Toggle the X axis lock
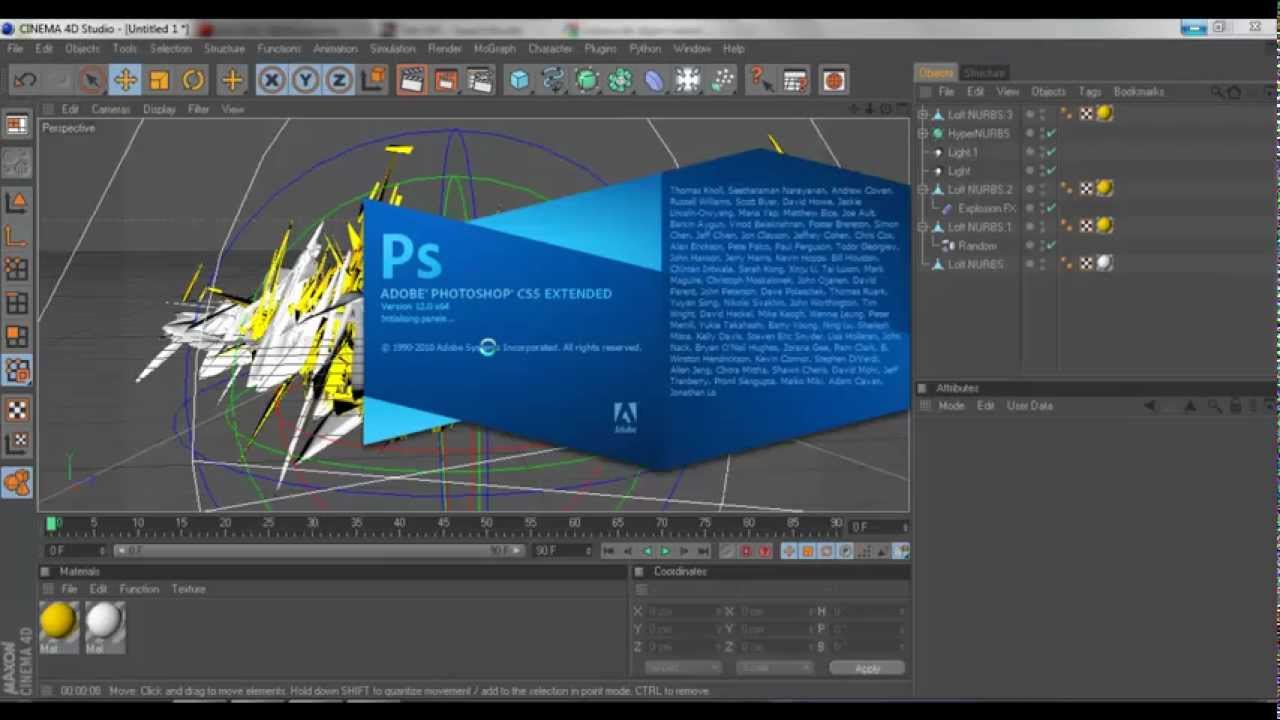The image size is (1280, 720). (271, 80)
